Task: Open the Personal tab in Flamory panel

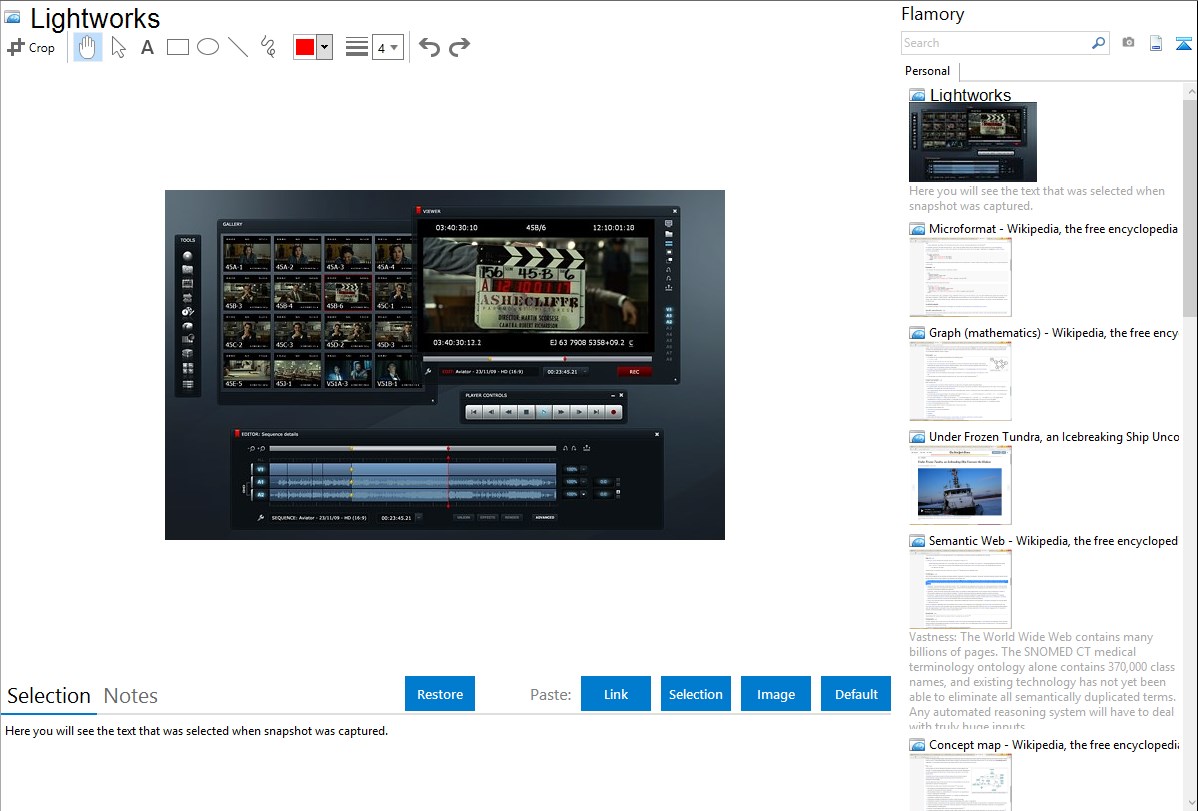Action: 927,71
